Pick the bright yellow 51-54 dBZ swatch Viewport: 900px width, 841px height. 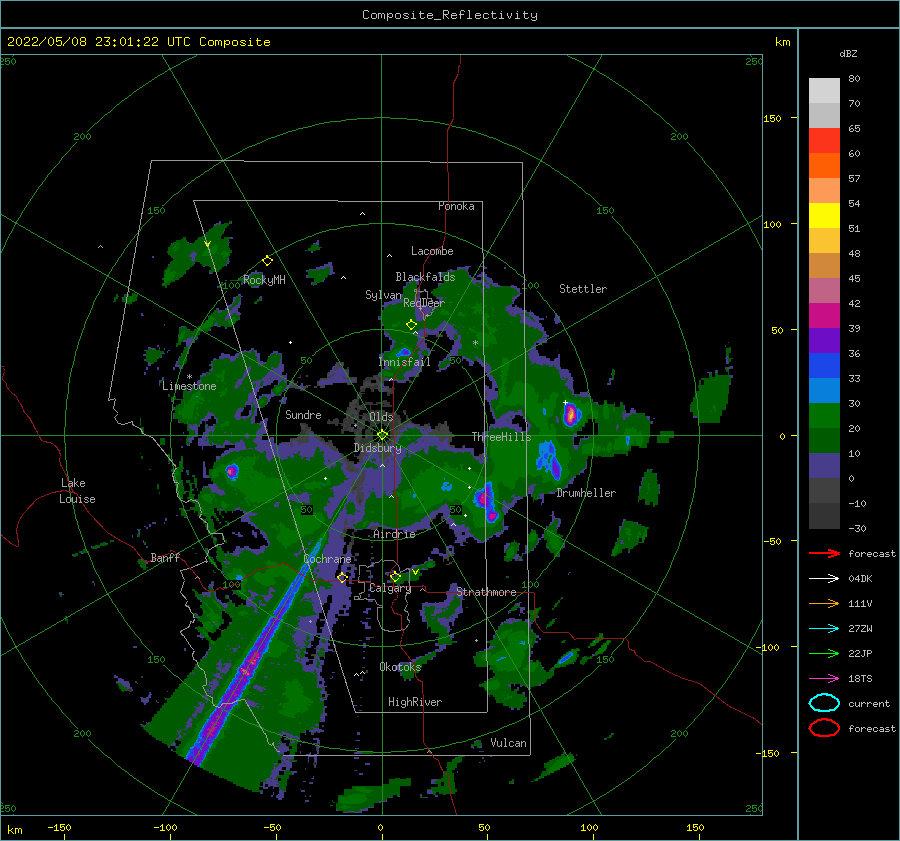(x=824, y=216)
